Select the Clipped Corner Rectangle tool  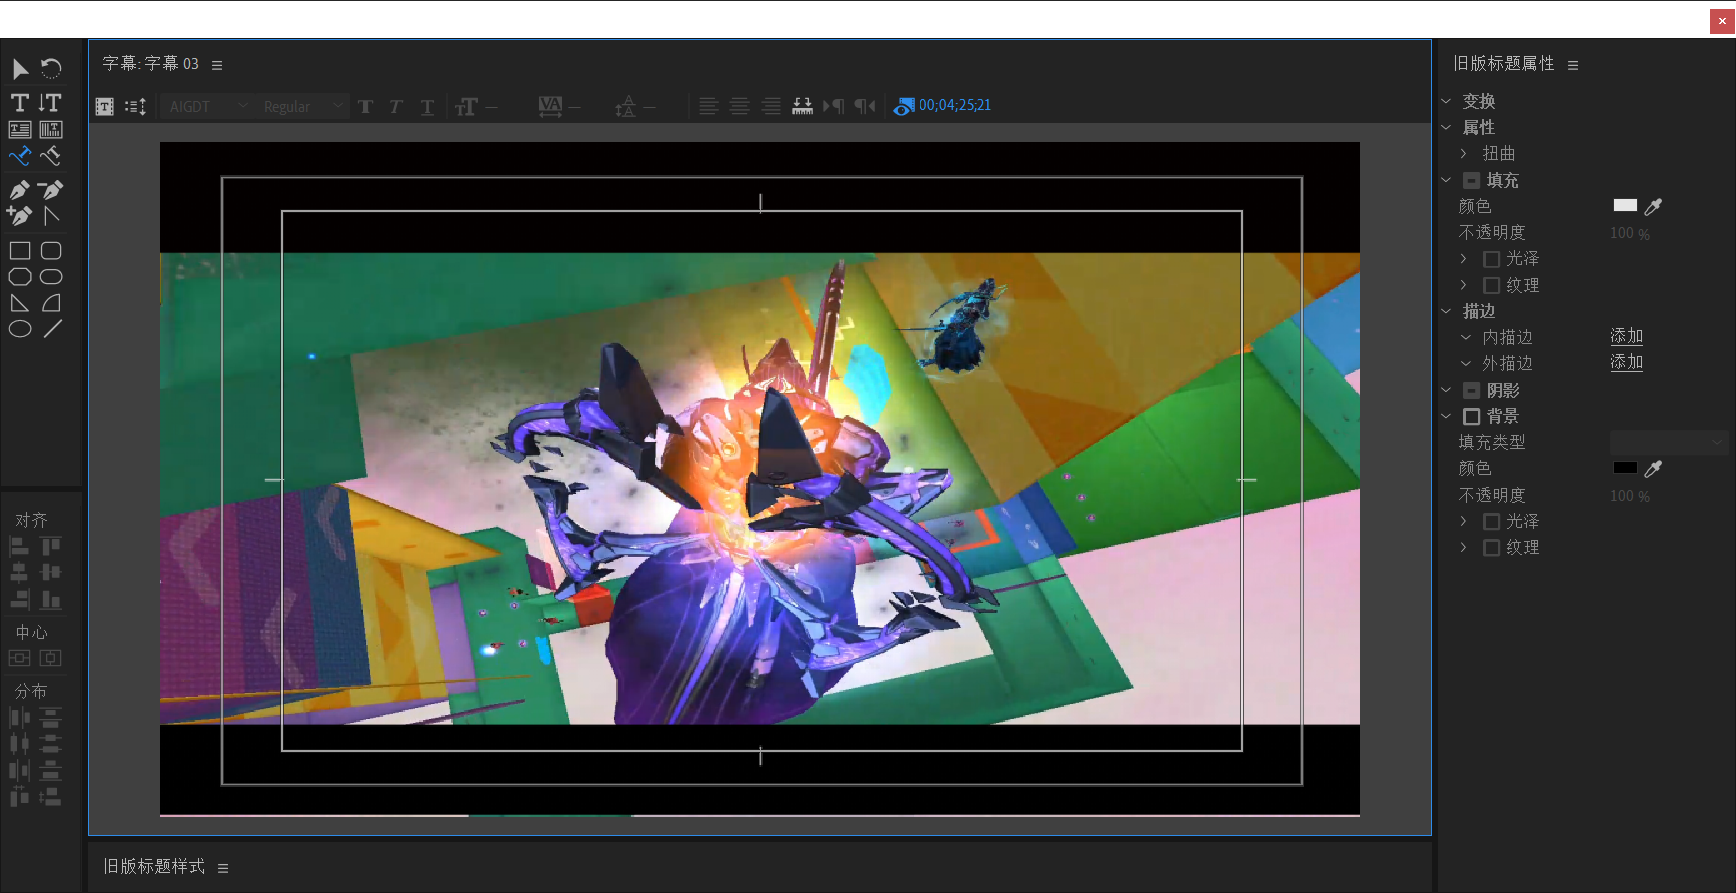20,277
